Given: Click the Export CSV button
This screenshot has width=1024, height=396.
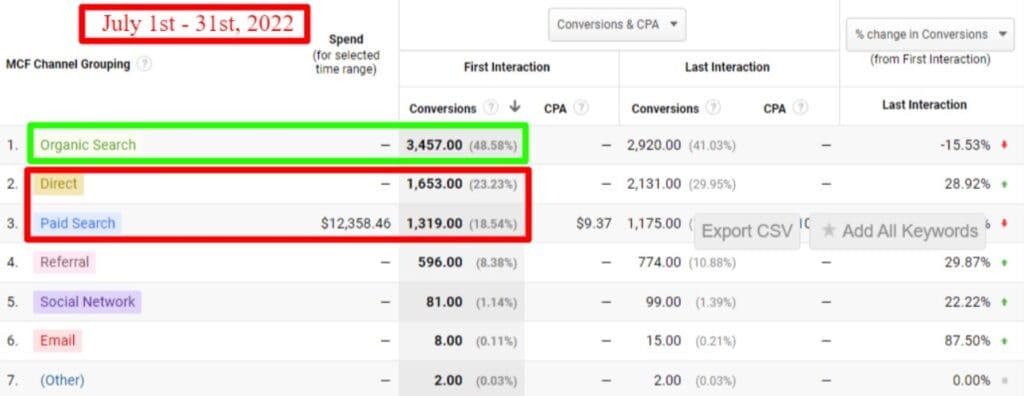Looking at the screenshot, I should click(x=747, y=231).
